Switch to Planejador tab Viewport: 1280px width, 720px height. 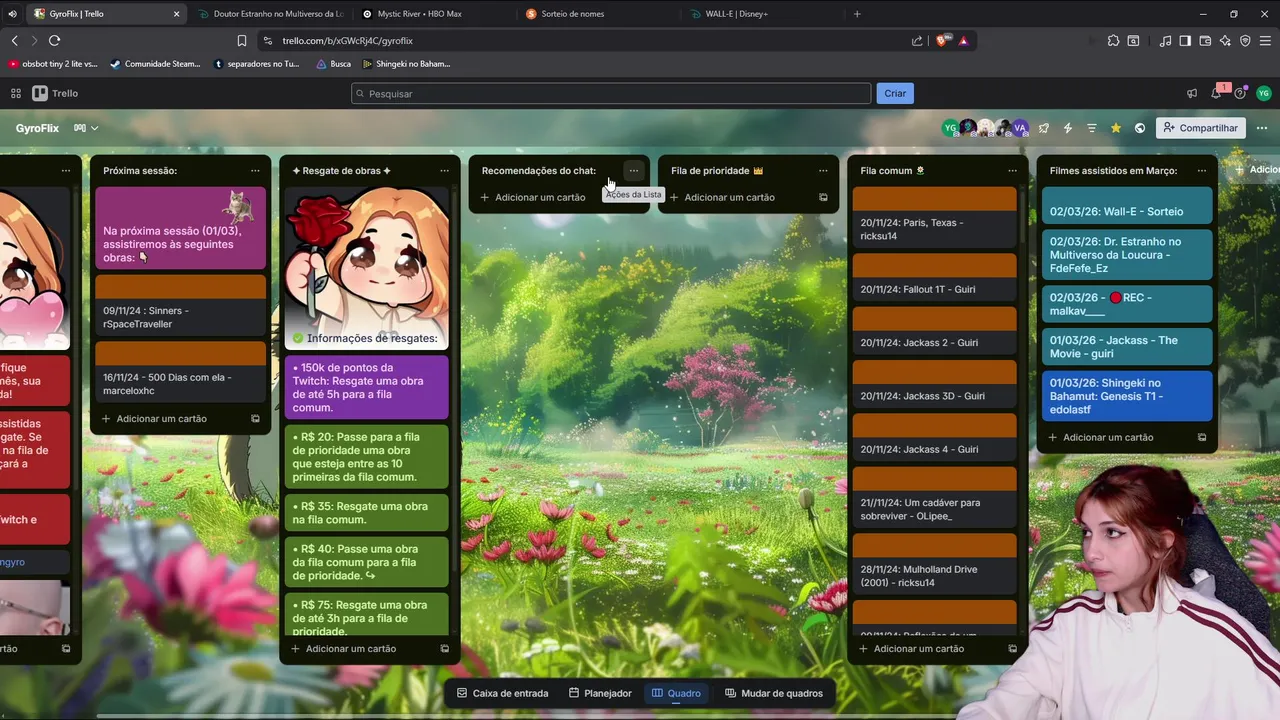600,693
